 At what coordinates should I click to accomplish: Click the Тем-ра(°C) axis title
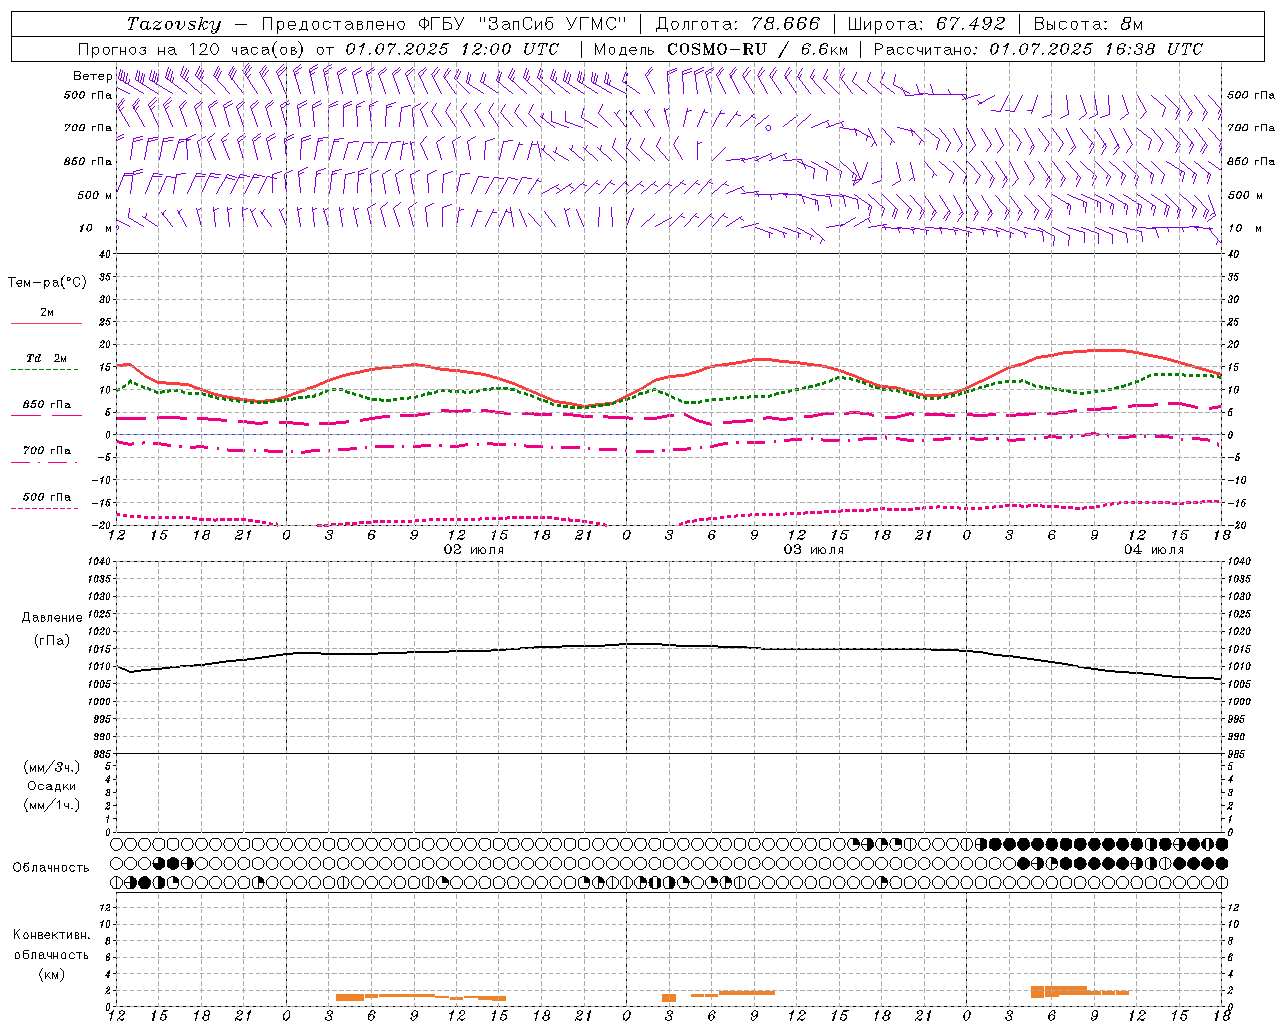(x=47, y=282)
